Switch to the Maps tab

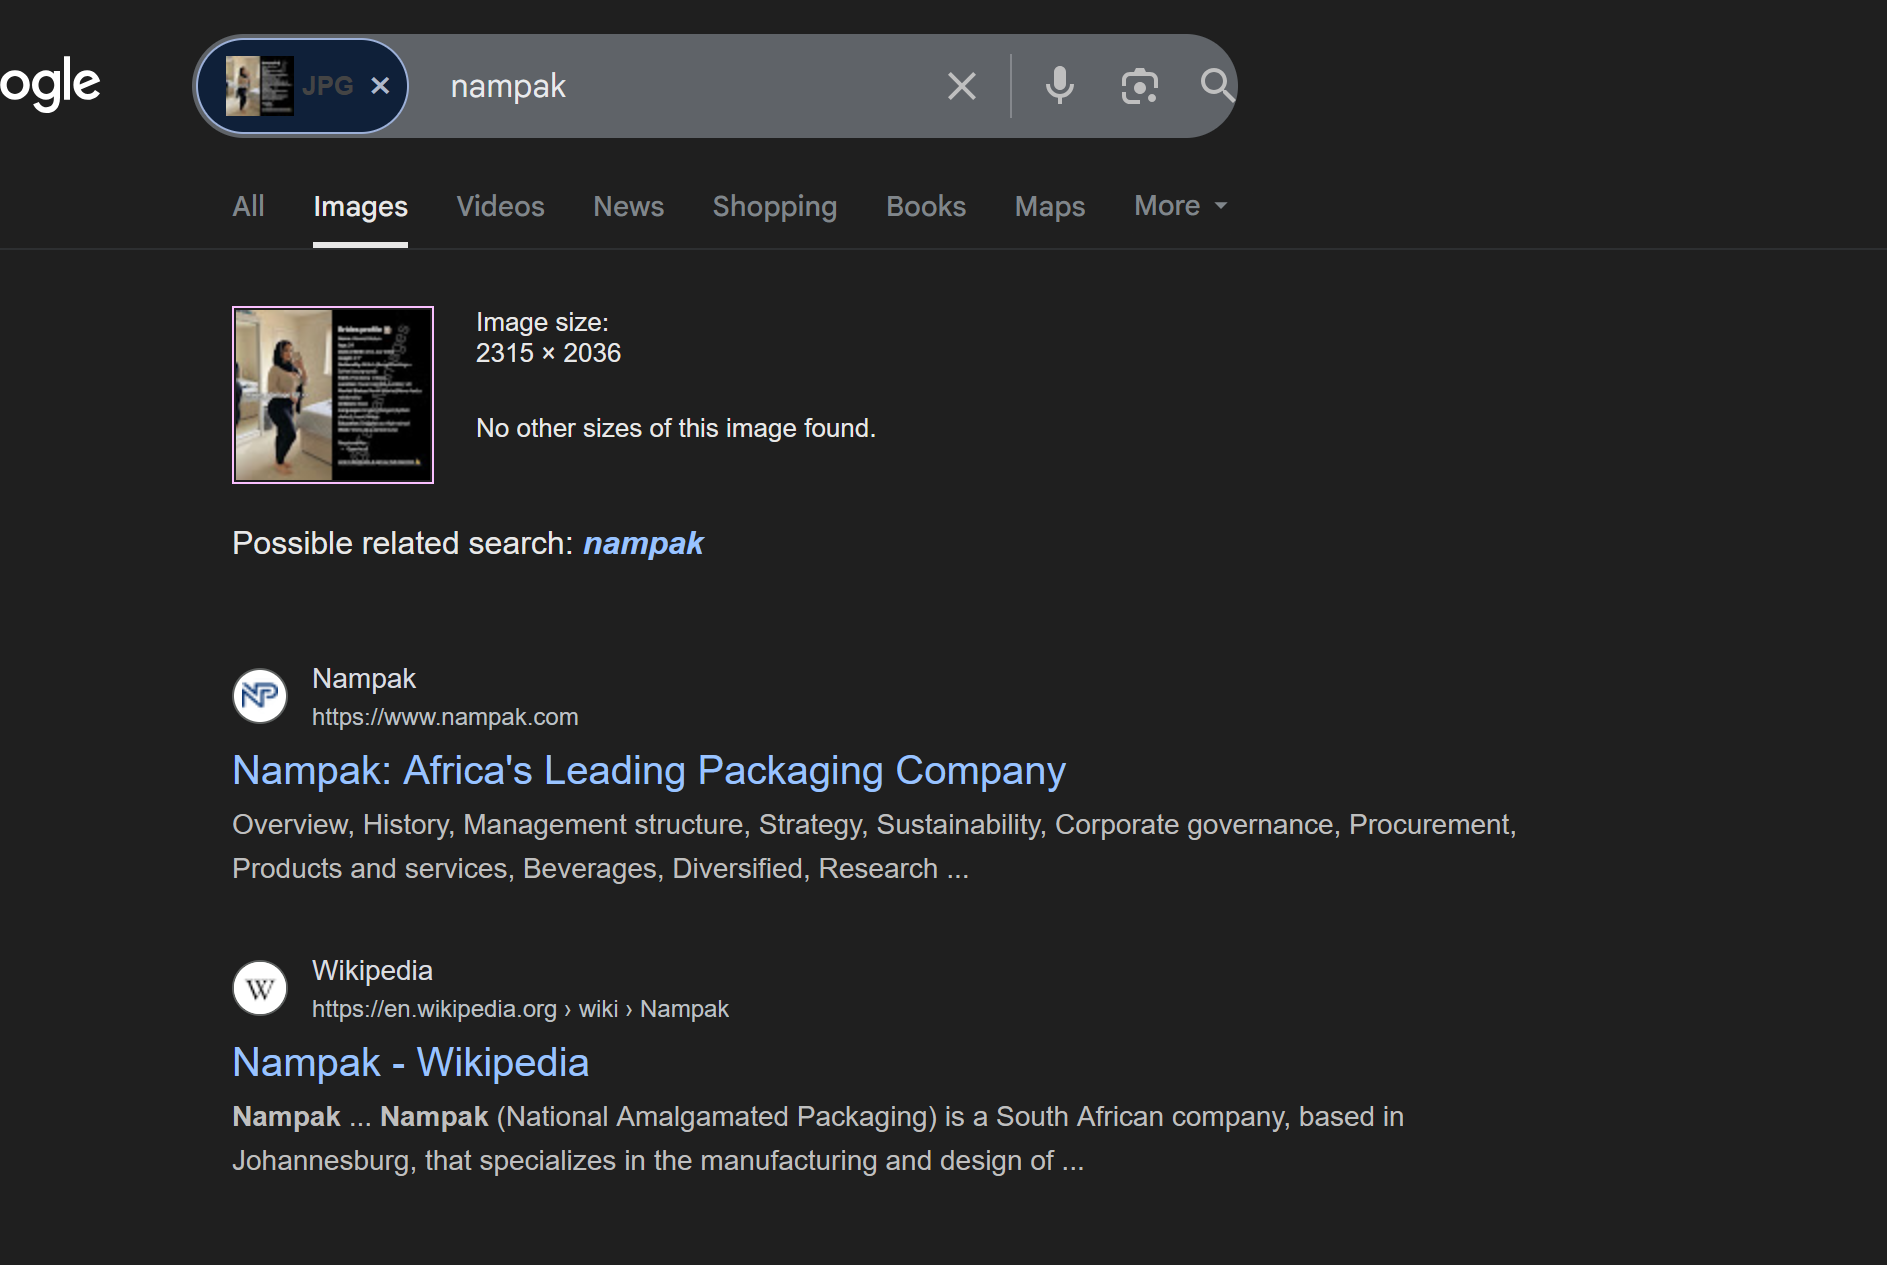[1050, 206]
